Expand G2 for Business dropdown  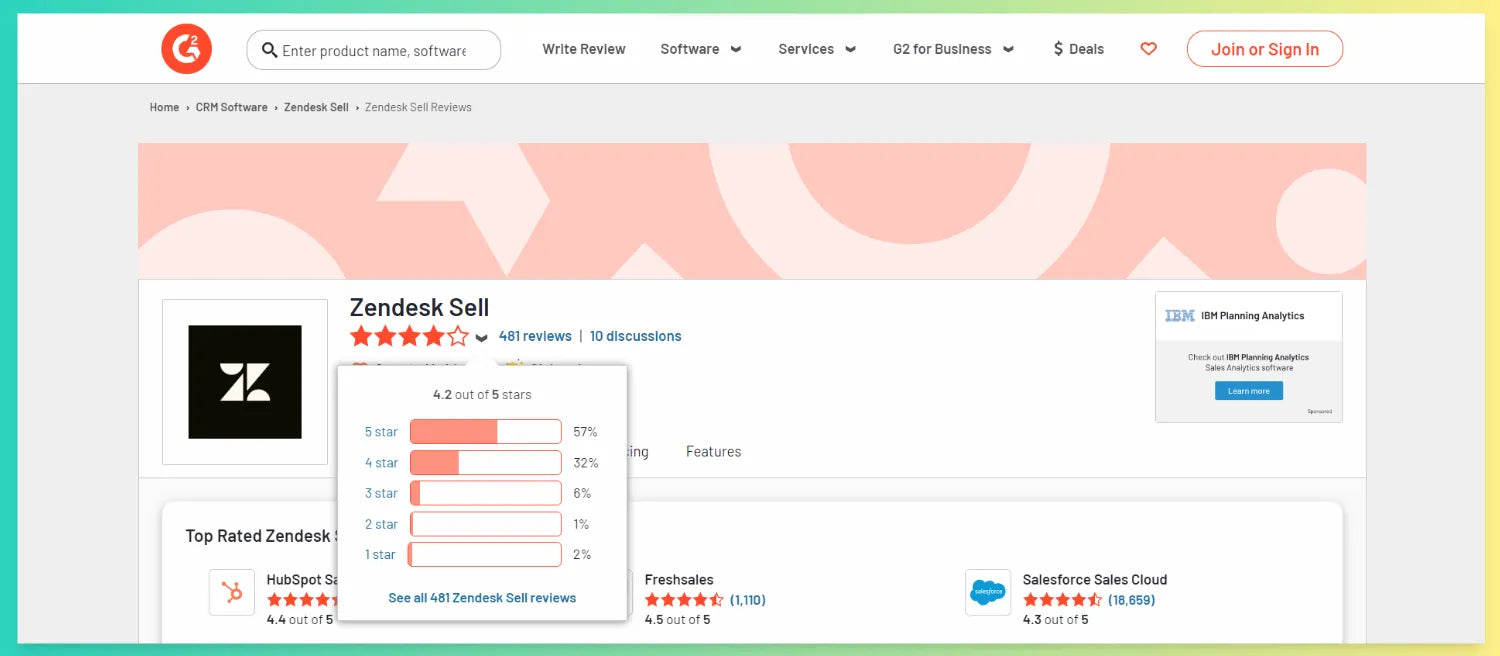953,49
